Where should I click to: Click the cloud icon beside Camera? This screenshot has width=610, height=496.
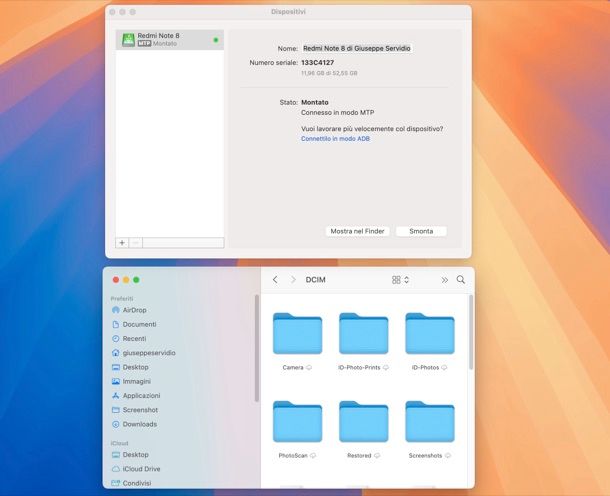coord(309,368)
